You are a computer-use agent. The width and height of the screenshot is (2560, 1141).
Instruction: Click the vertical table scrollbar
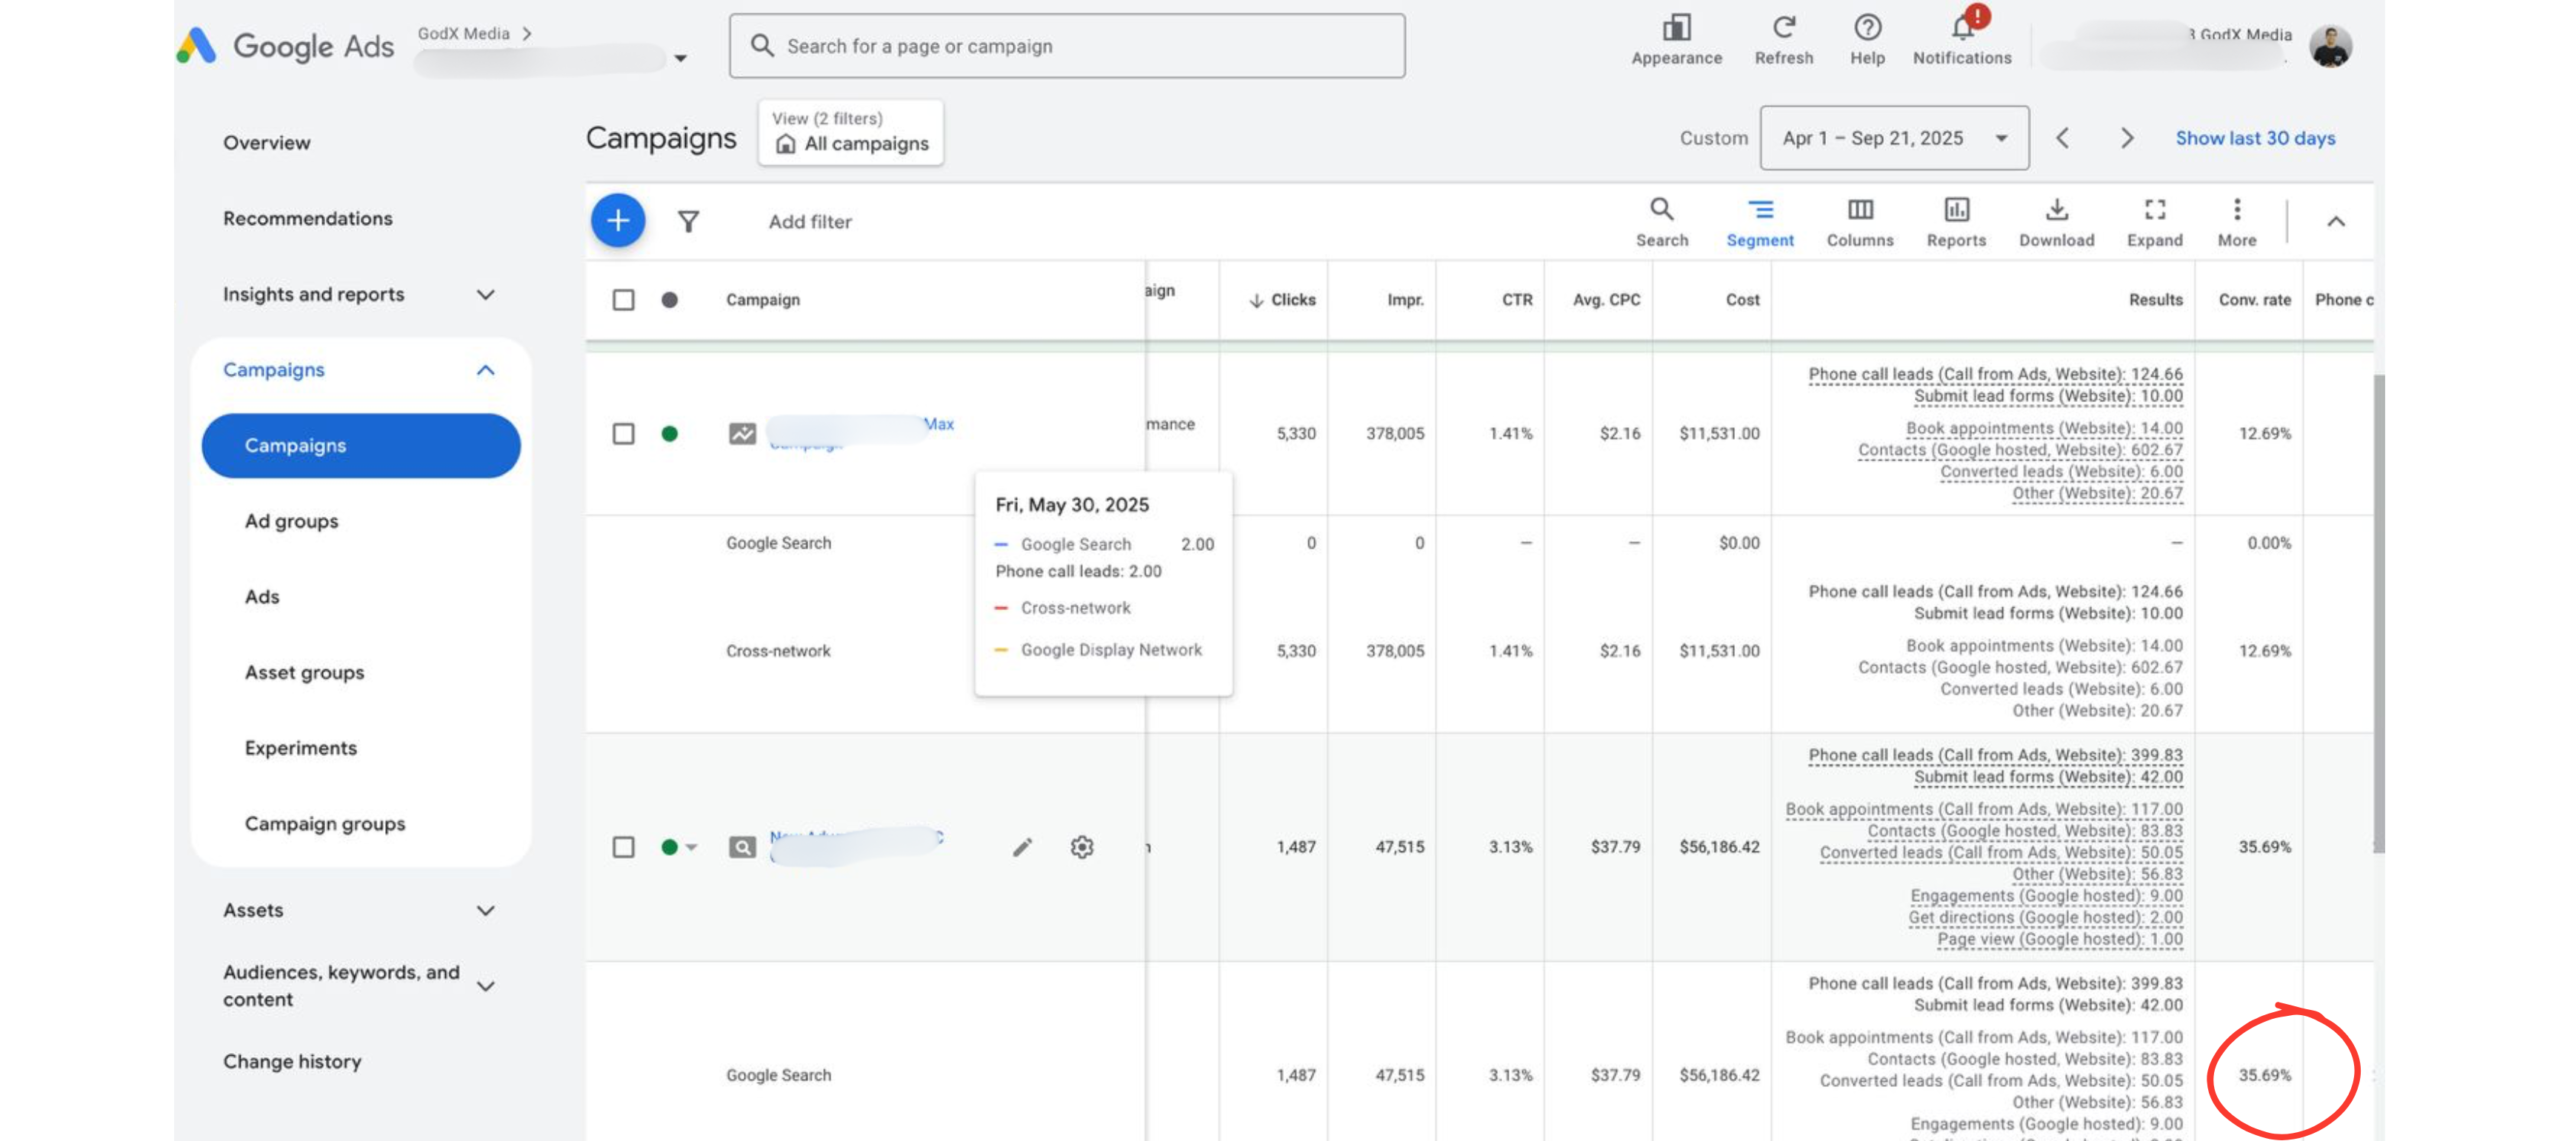point(2378,612)
